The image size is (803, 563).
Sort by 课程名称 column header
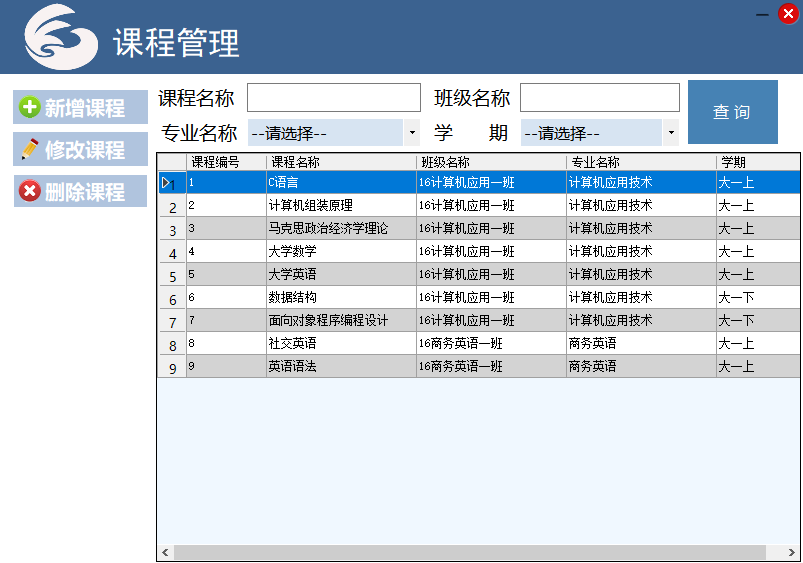tap(341, 162)
